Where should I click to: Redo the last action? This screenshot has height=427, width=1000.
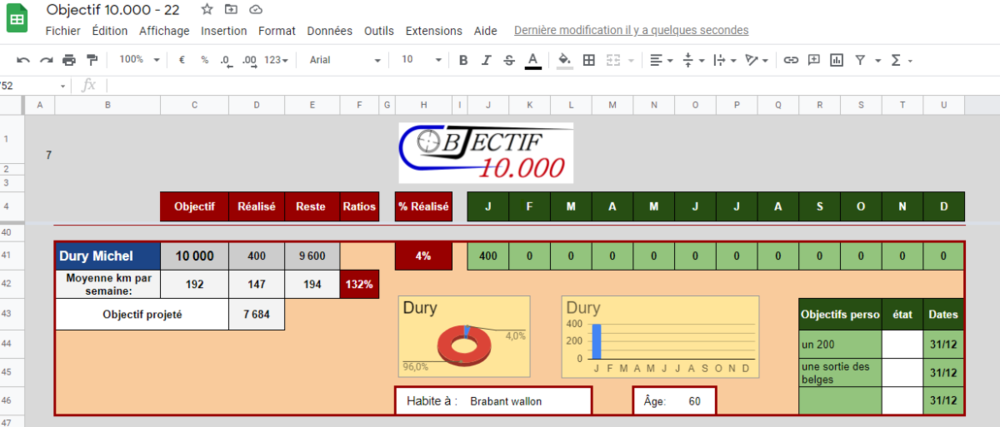tap(46, 60)
